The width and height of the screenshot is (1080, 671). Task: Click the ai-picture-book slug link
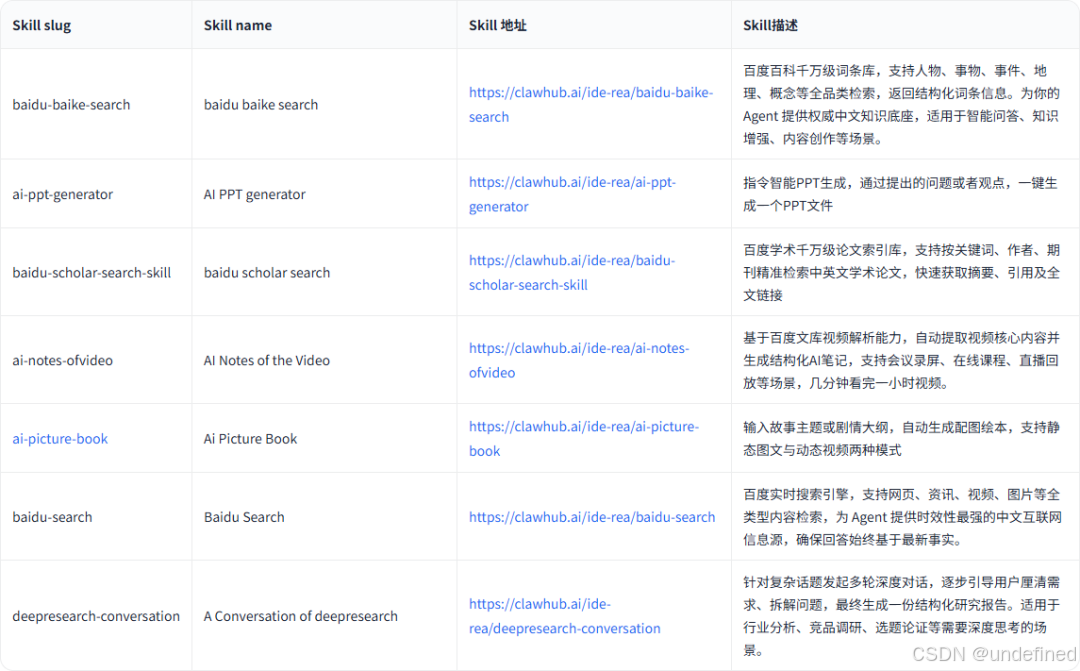tap(60, 438)
